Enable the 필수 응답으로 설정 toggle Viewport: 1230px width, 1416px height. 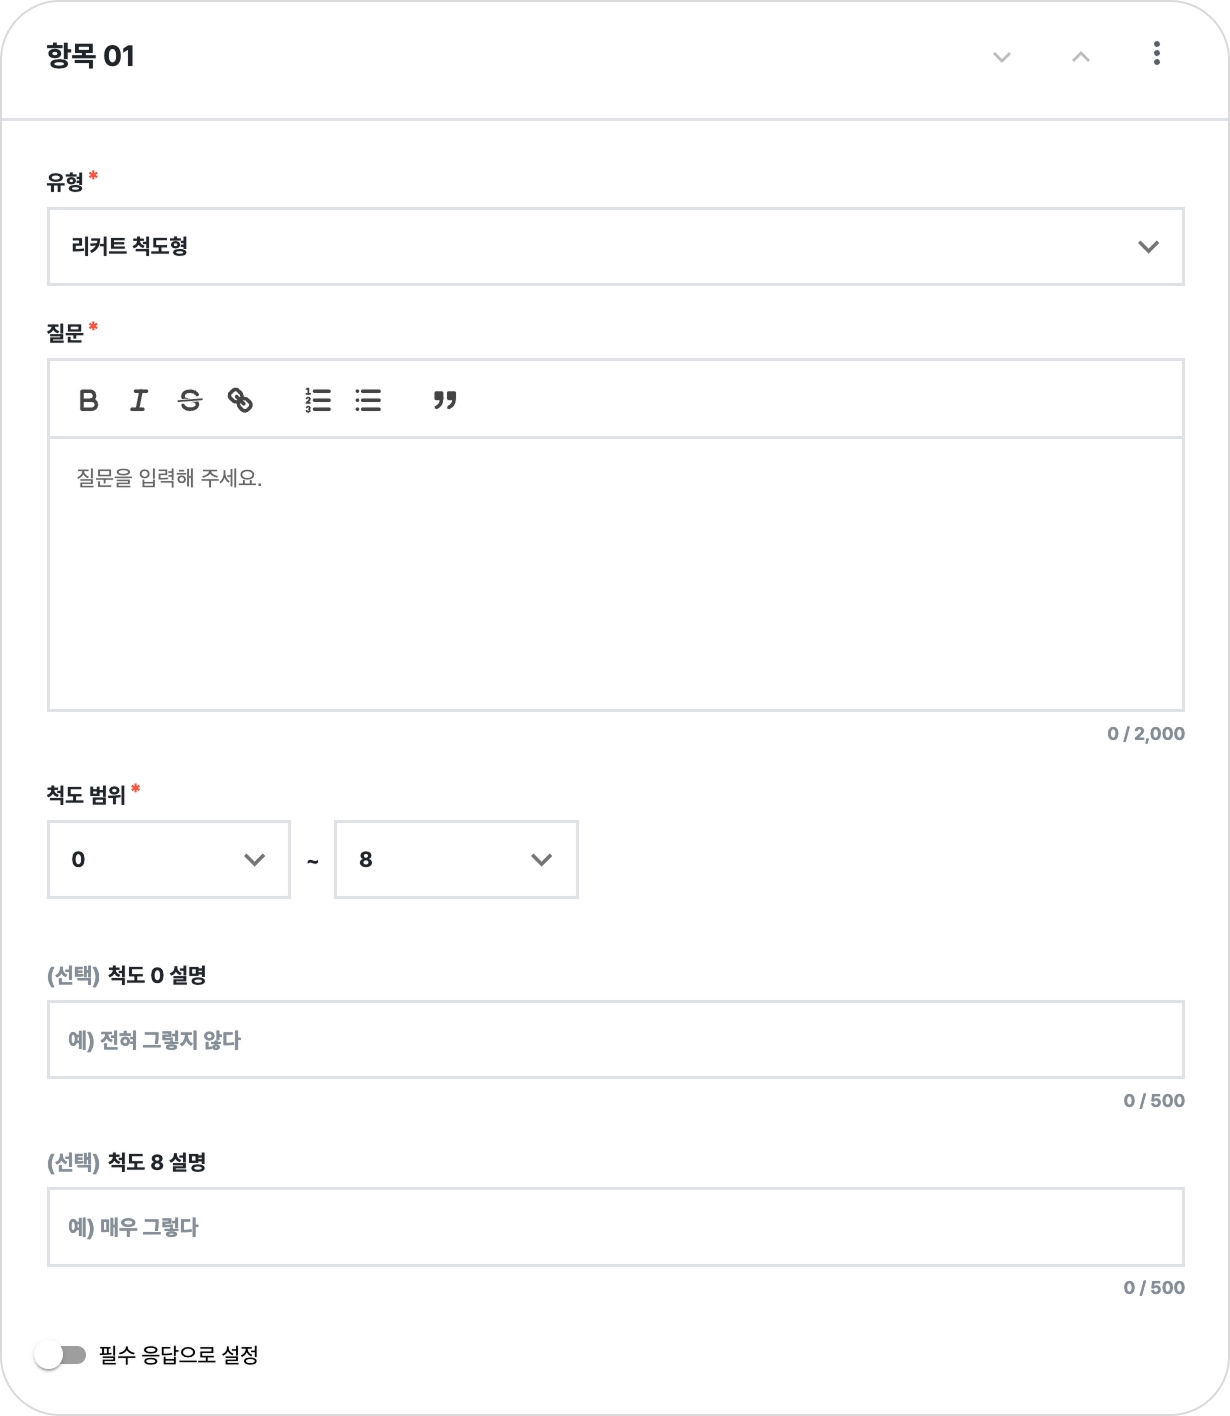point(60,1355)
